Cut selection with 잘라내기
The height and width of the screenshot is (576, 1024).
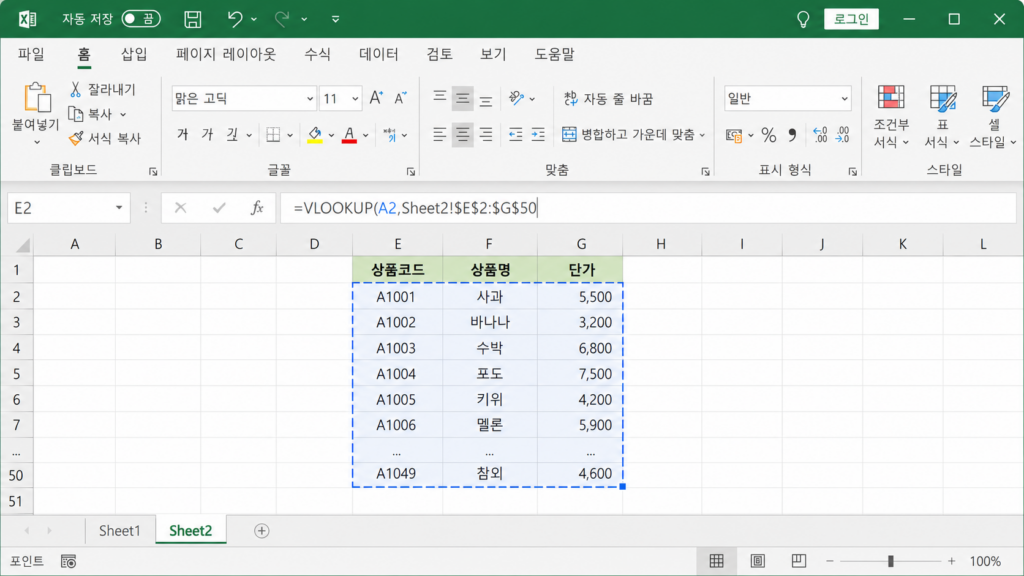coord(103,89)
